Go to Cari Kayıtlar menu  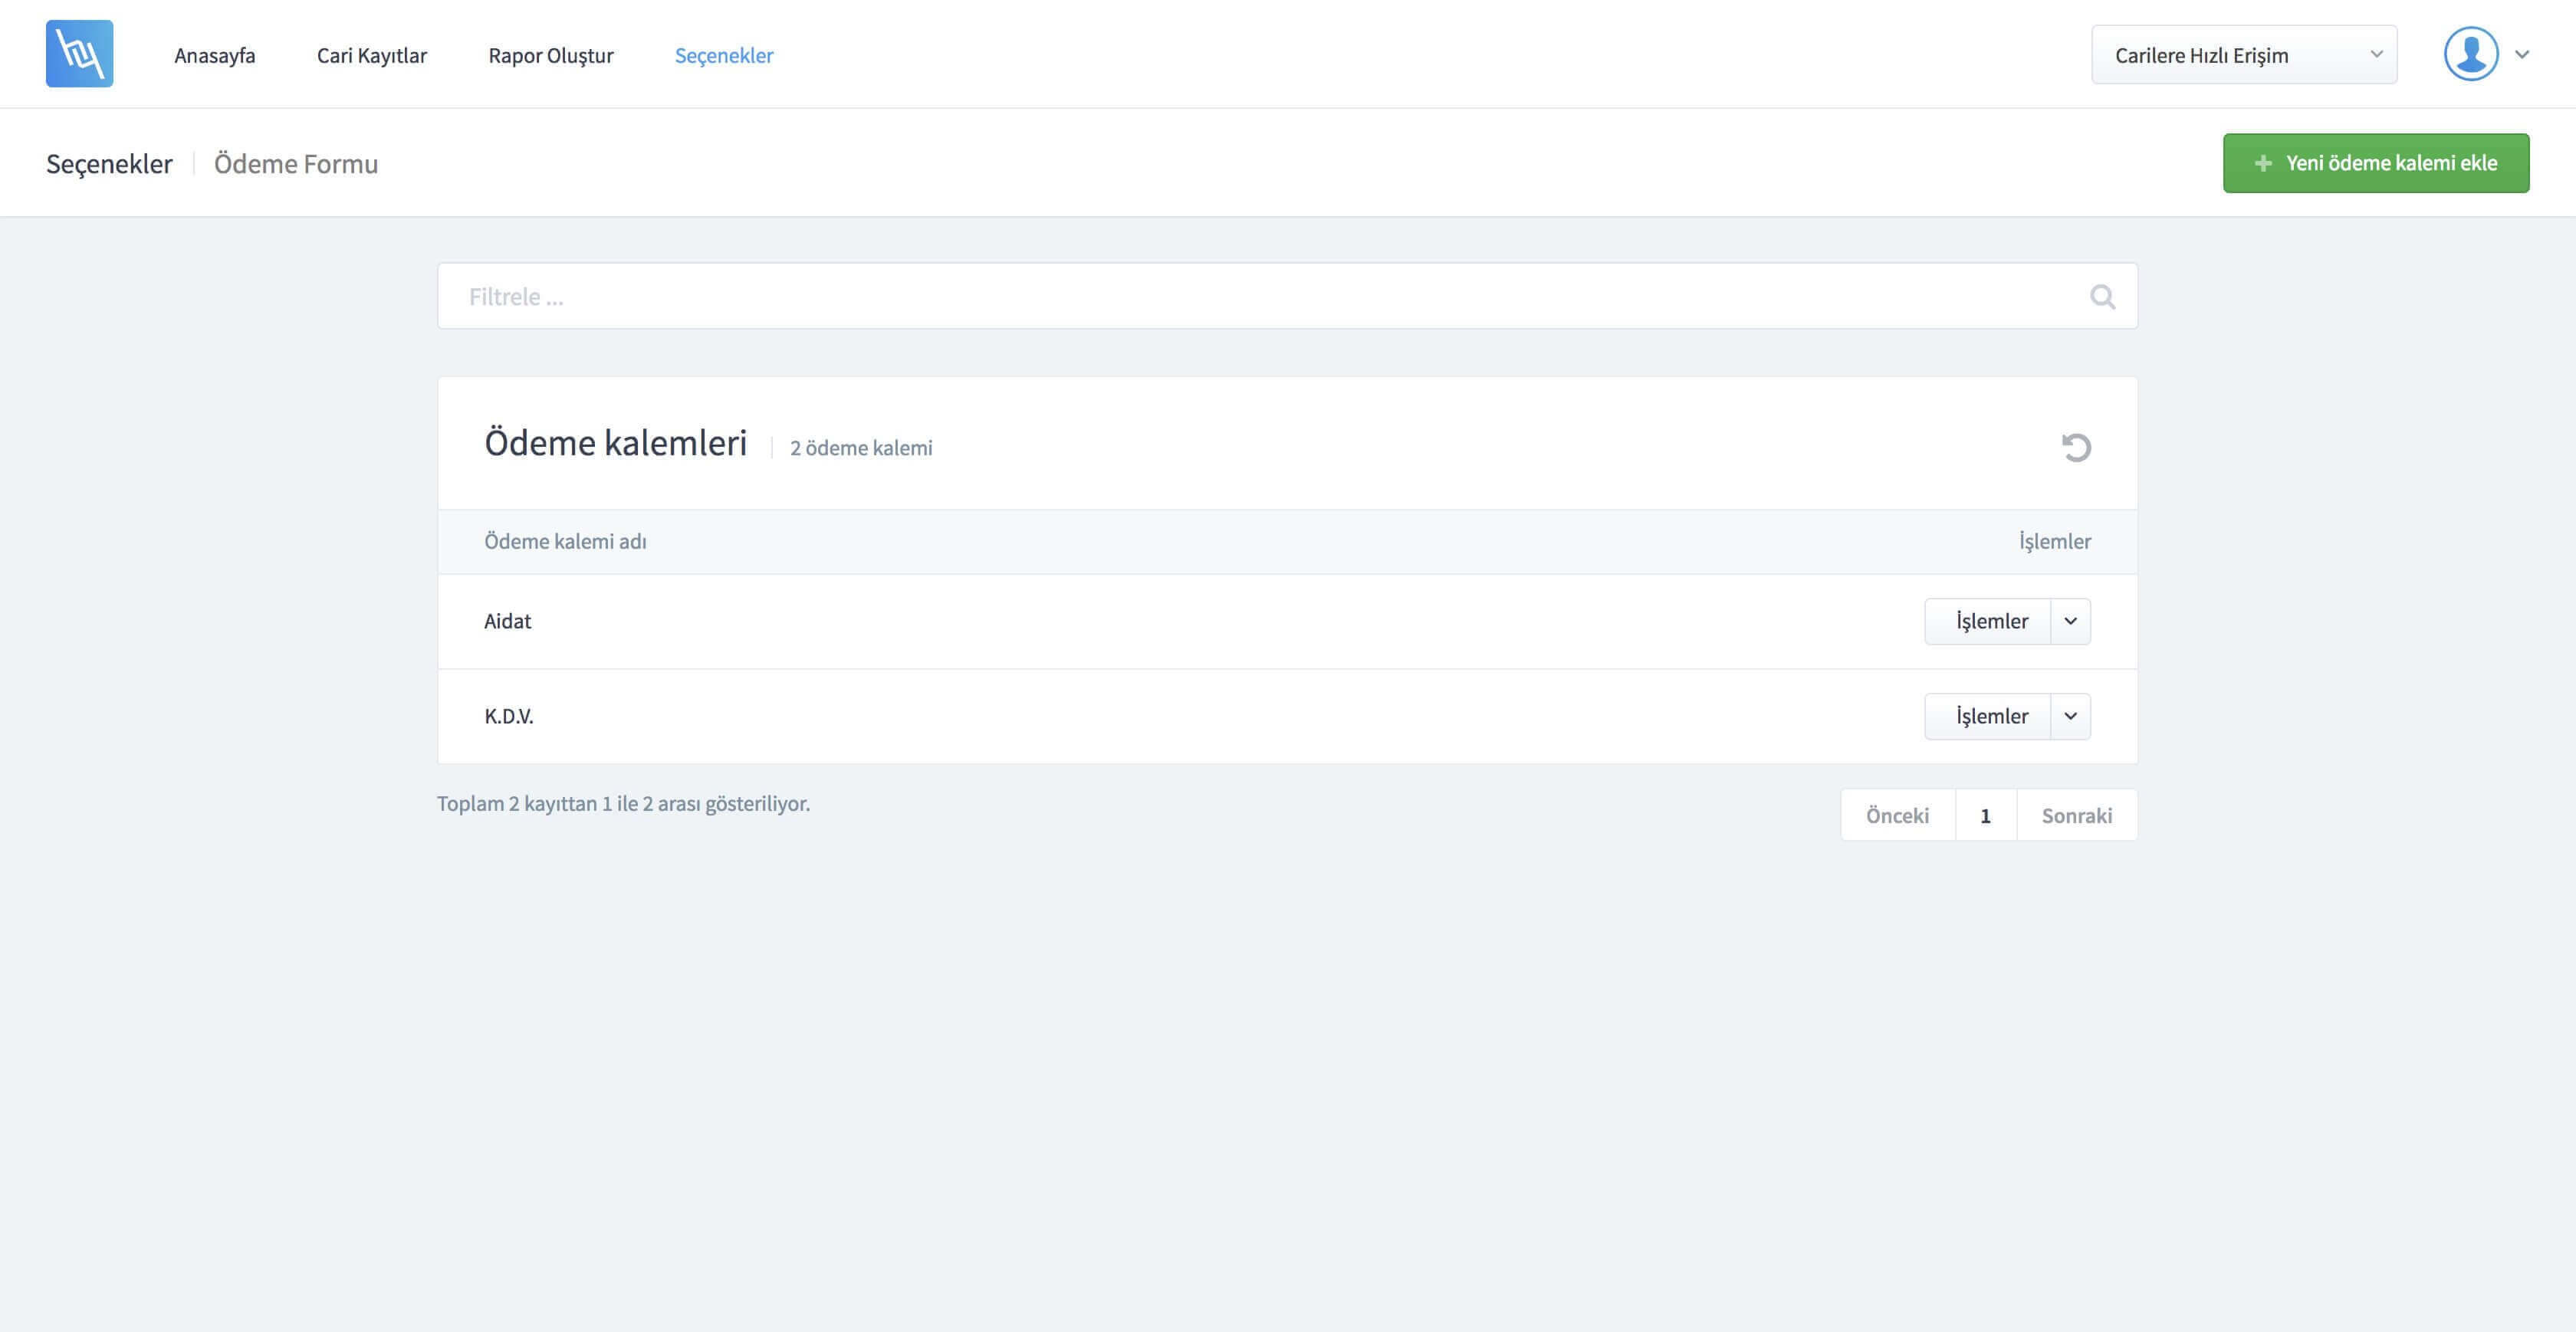[371, 55]
